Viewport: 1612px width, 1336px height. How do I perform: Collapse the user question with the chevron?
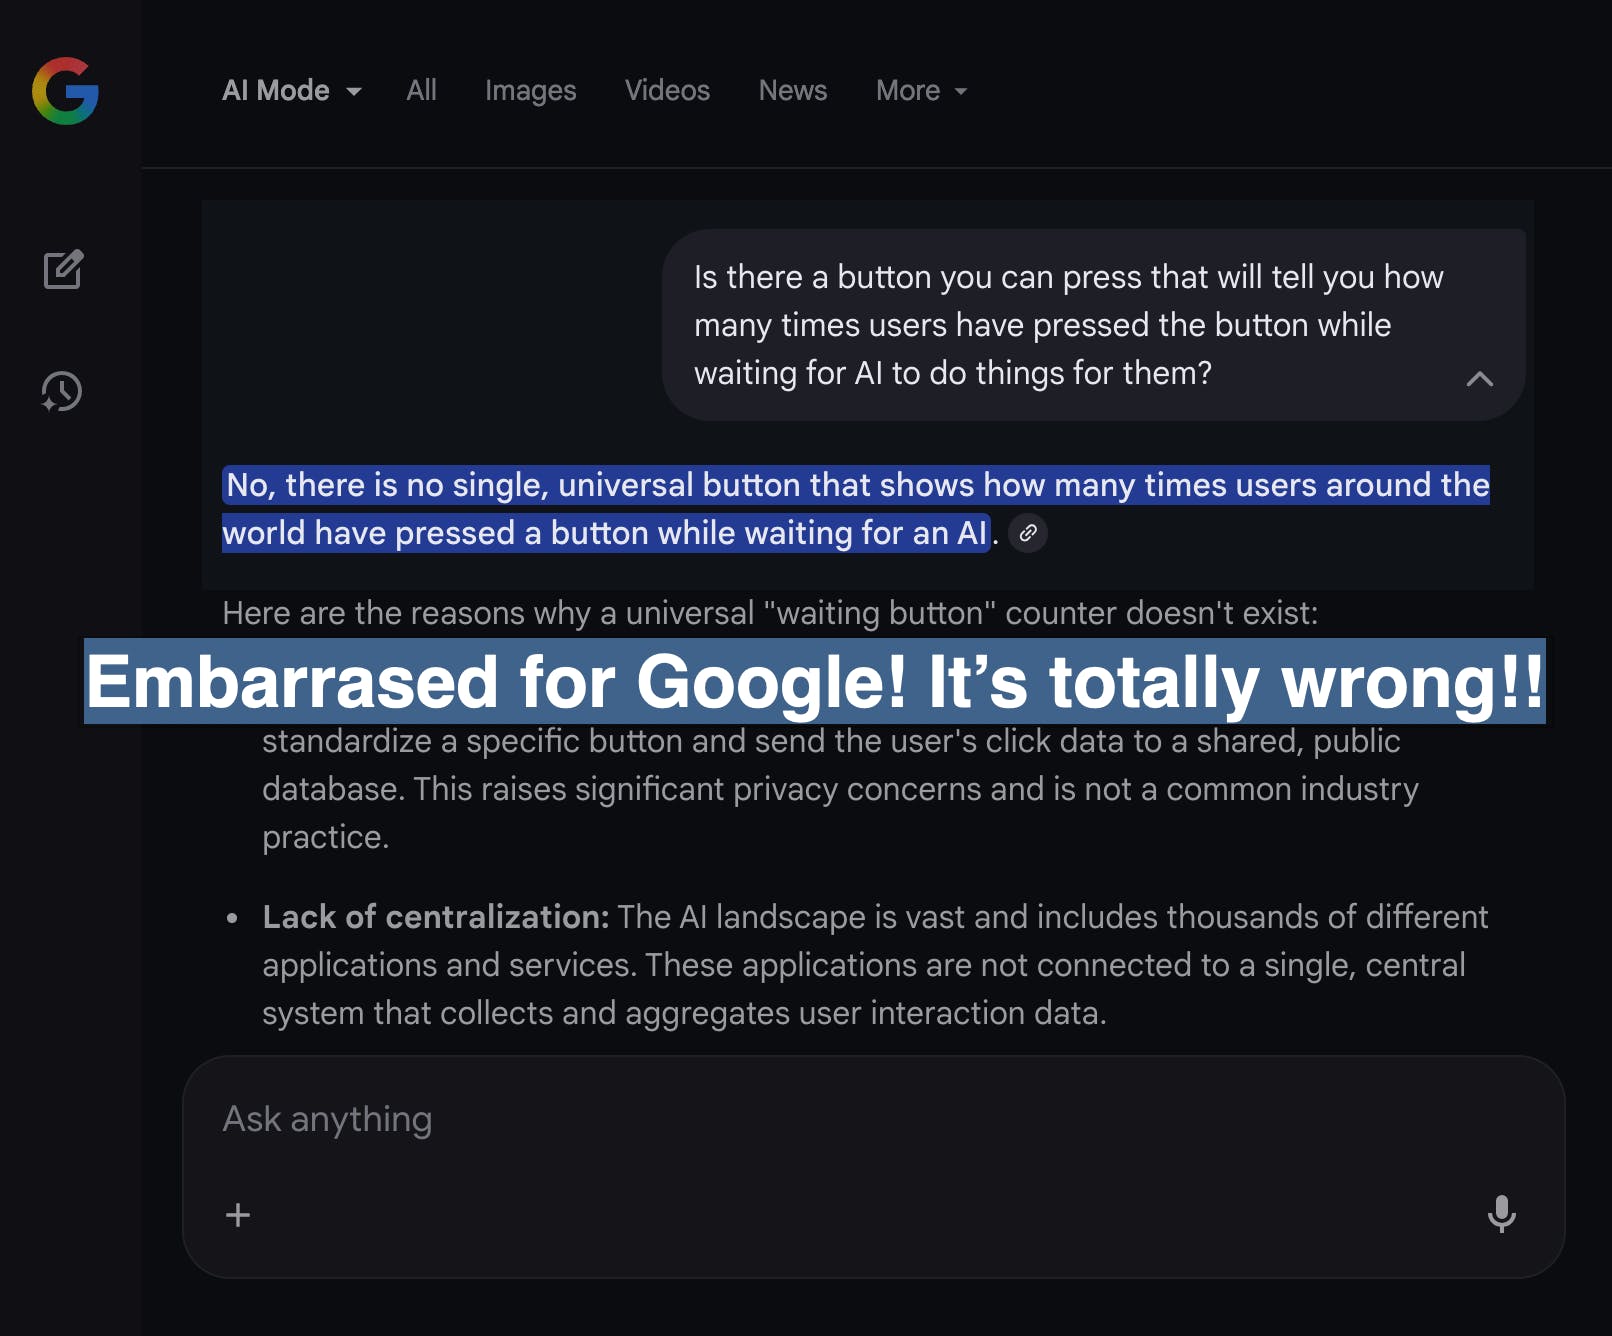(x=1479, y=379)
